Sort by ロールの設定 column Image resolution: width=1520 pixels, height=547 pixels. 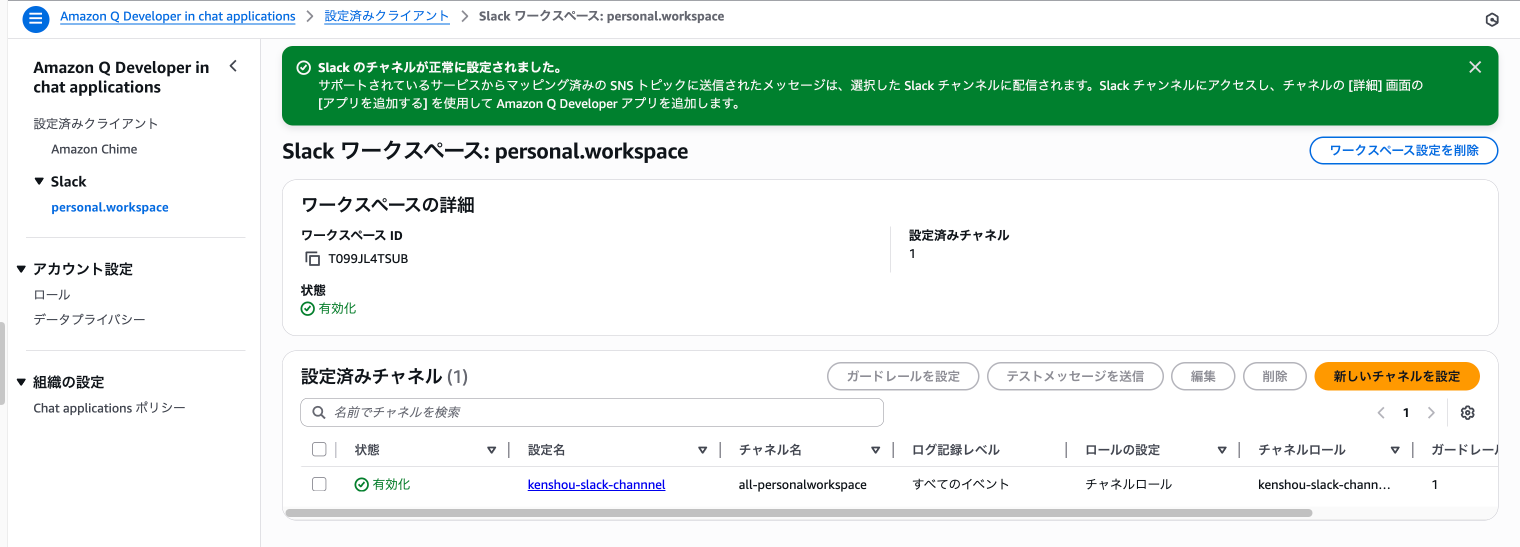pyautogui.click(x=1222, y=450)
